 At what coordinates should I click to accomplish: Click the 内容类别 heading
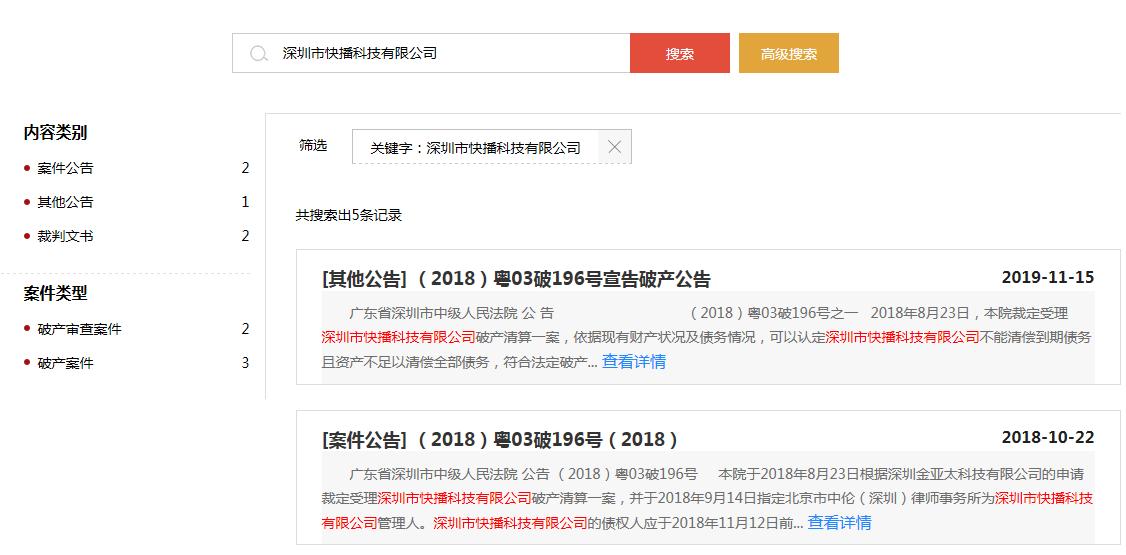[55, 132]
